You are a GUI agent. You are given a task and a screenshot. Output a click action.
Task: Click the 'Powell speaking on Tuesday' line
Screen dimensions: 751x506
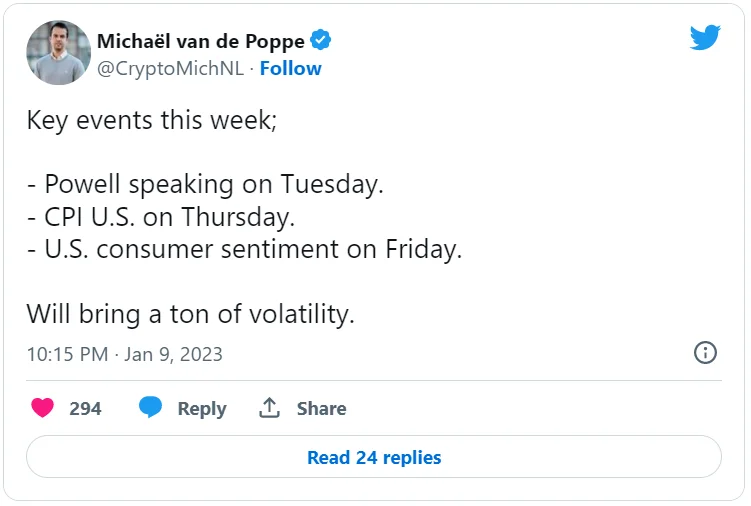pos(205,185)
